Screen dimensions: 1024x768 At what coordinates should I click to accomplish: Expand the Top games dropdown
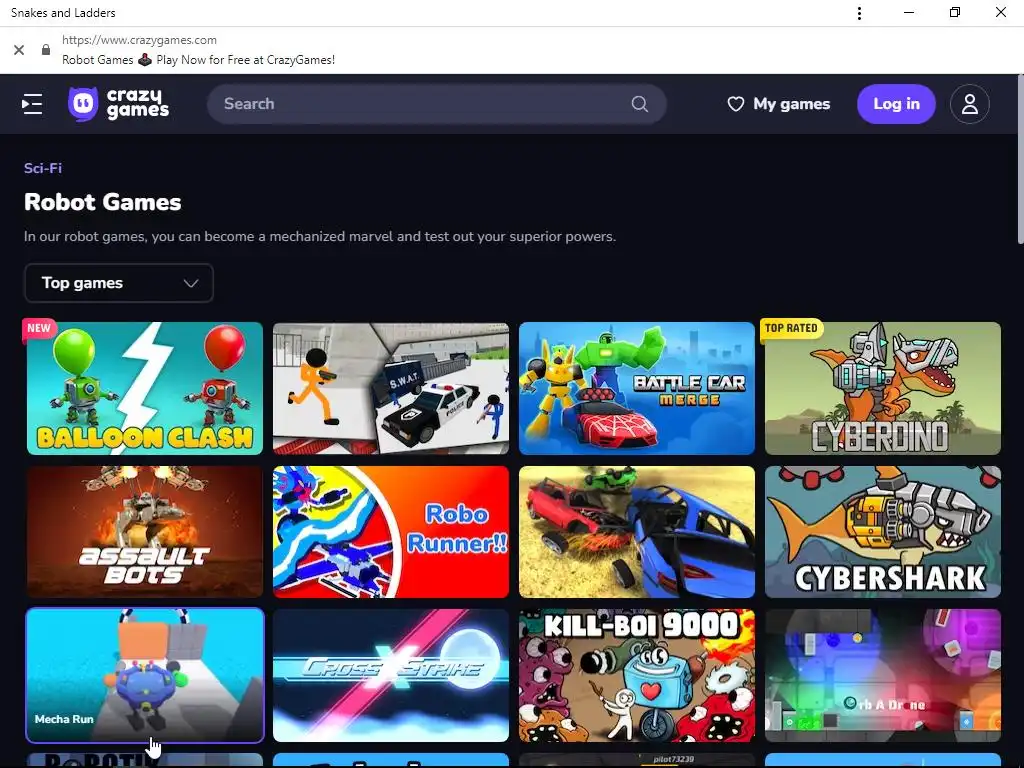click(x=119, y=283)
